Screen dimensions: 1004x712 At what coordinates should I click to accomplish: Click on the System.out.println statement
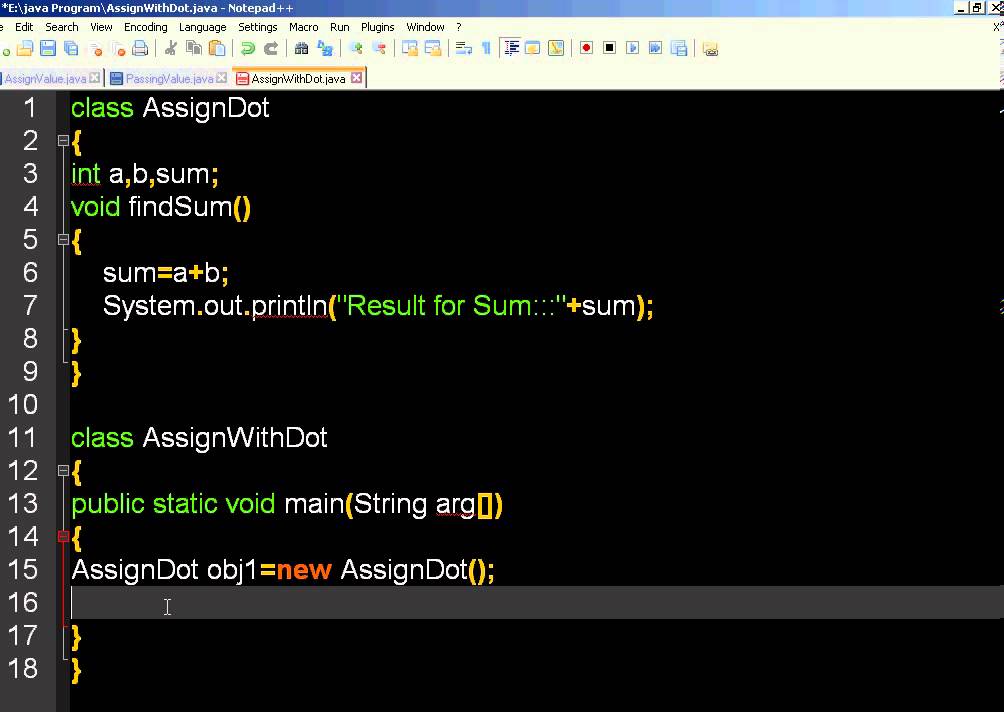[378, 306]
